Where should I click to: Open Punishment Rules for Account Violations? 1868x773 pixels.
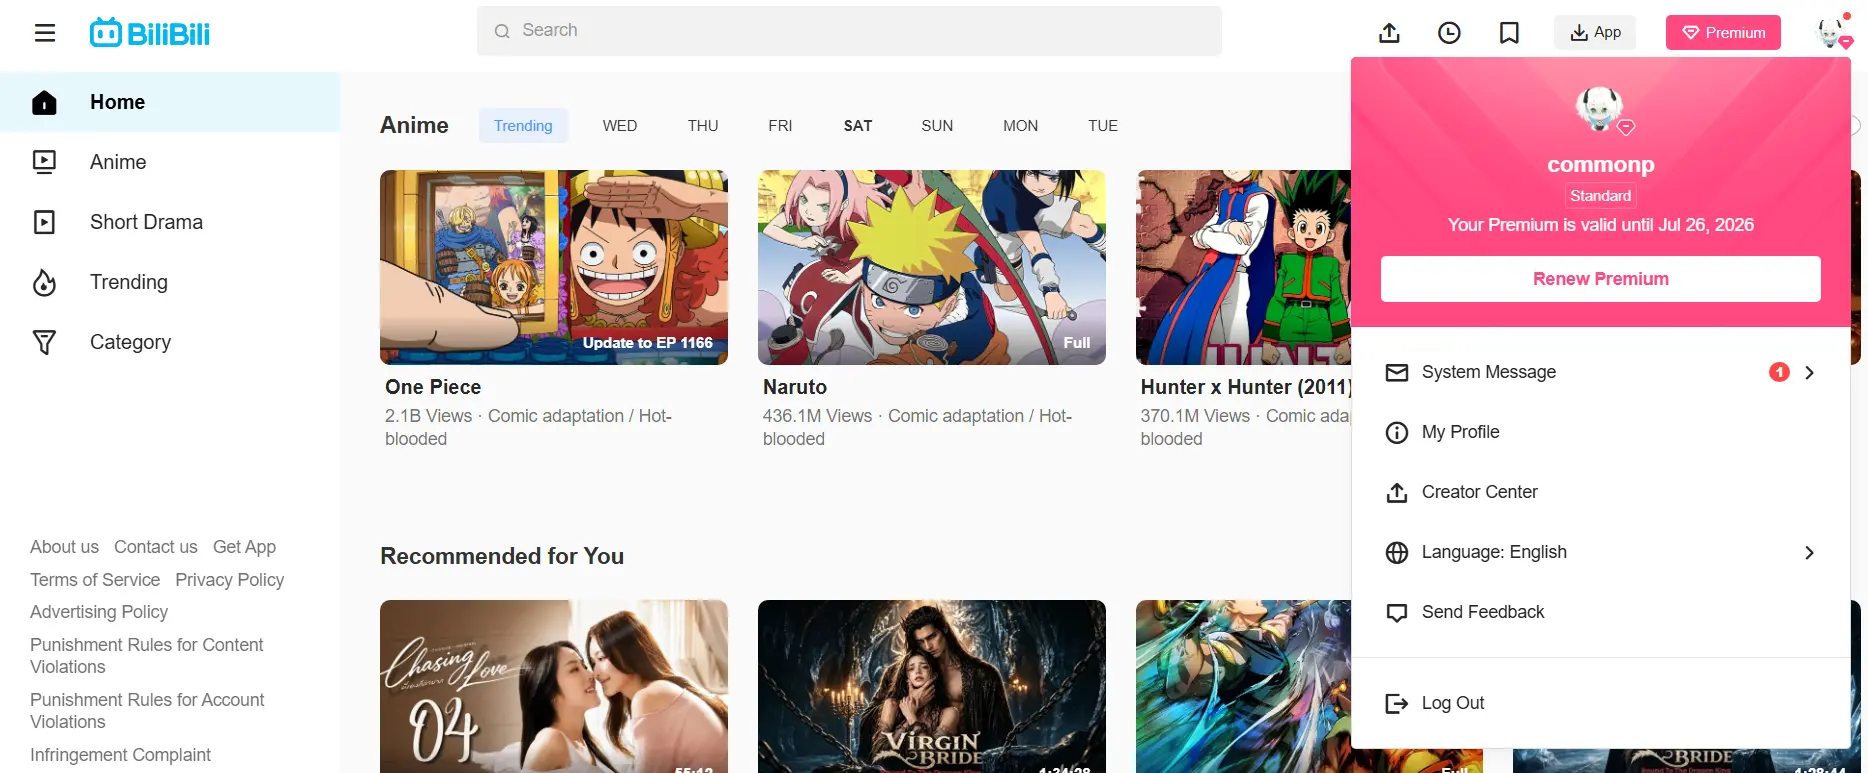pos(147,711)
